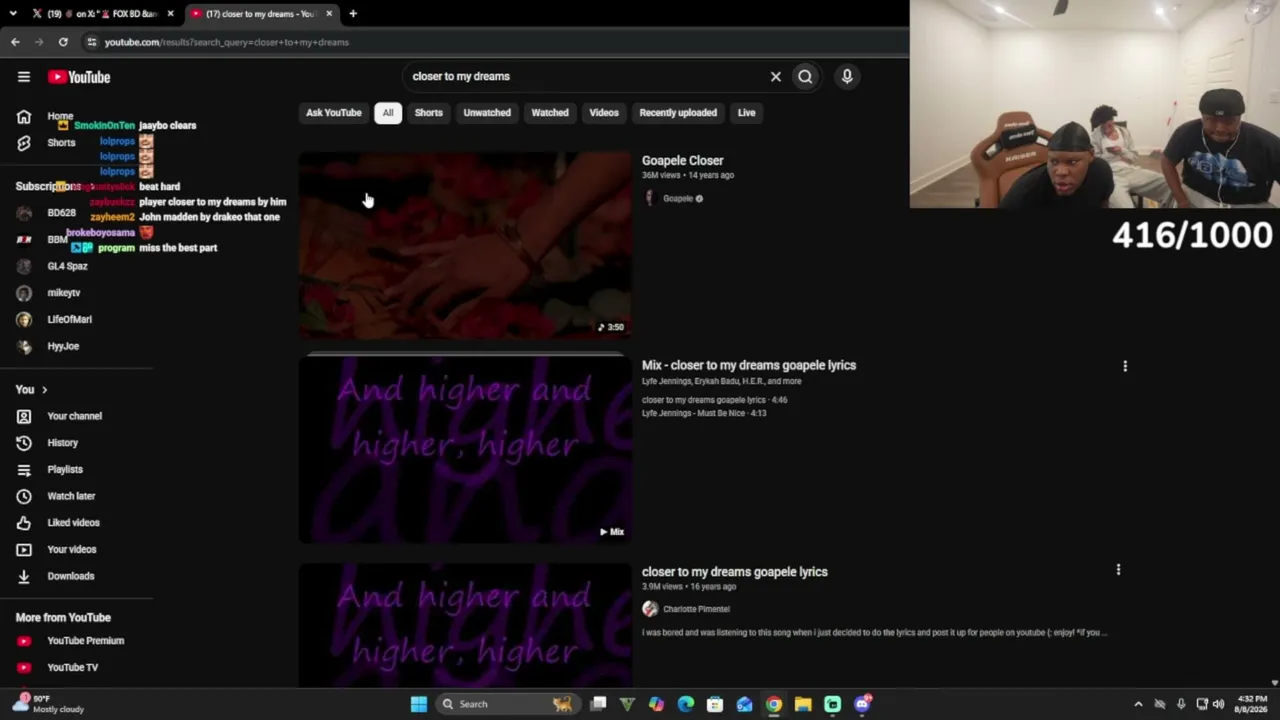Click the search magnifier button
1280x720 pixels.
[805, 76]
